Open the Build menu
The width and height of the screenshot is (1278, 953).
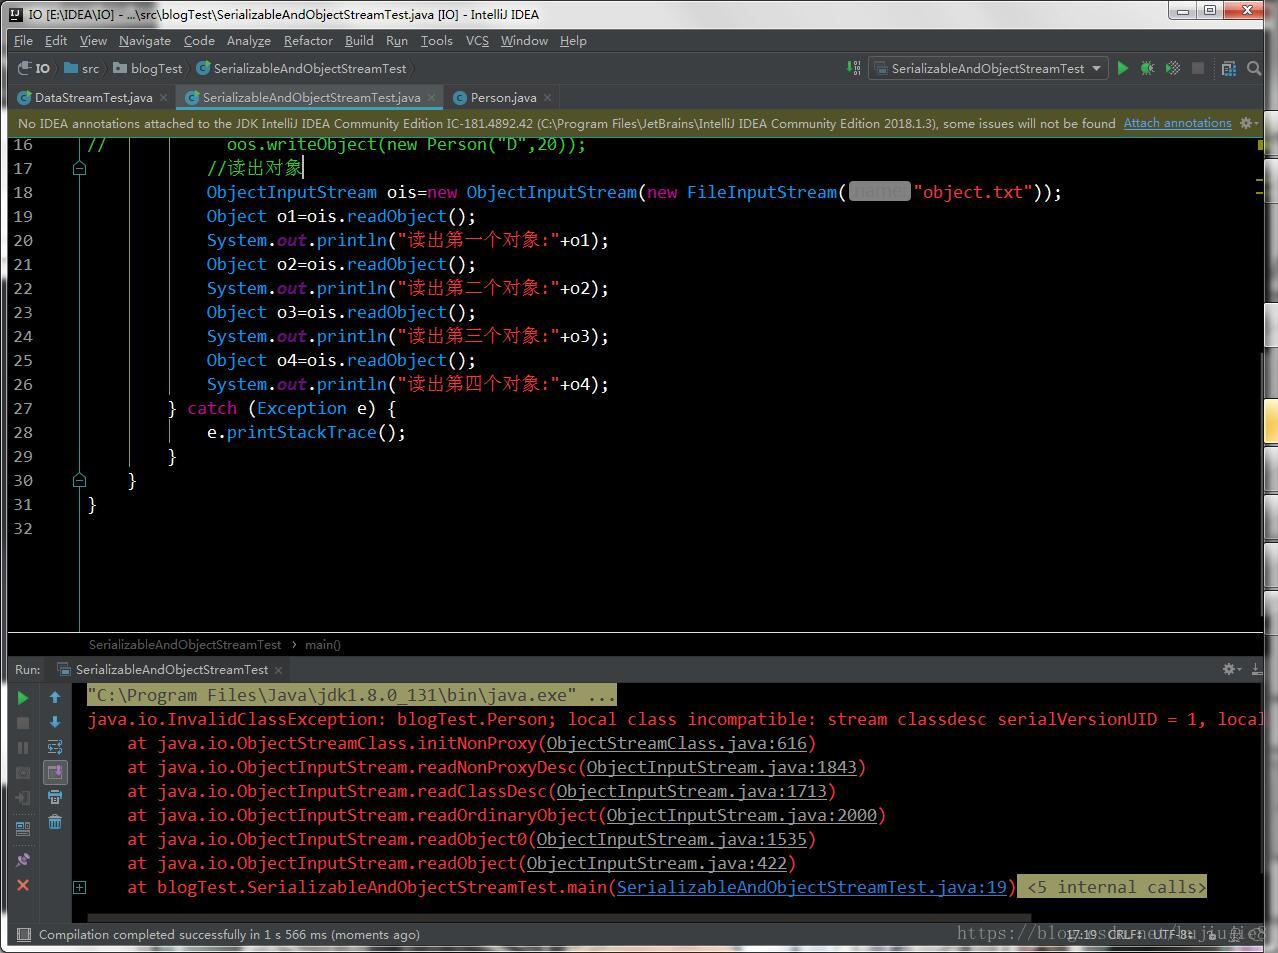(359, 40)
